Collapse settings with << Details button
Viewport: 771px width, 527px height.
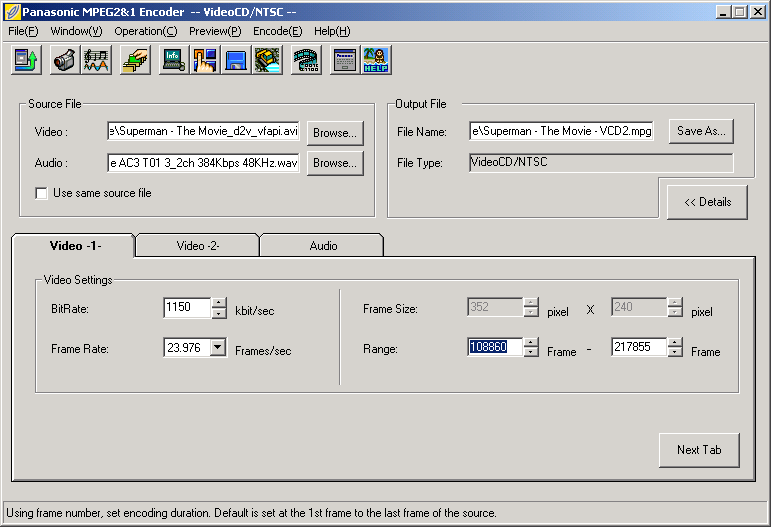pos(707,202)
